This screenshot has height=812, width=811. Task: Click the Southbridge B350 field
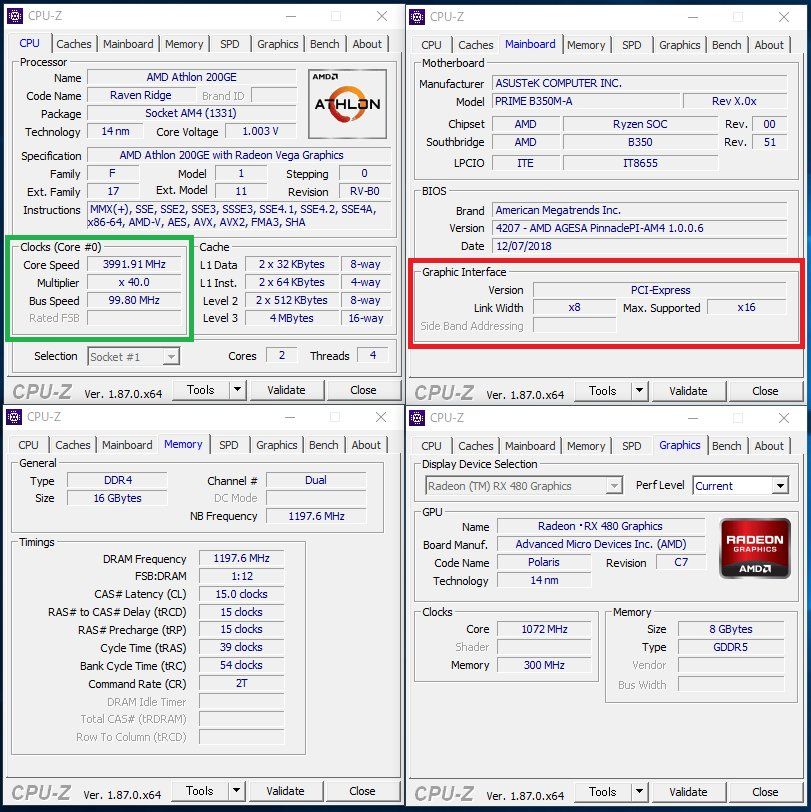640,142
